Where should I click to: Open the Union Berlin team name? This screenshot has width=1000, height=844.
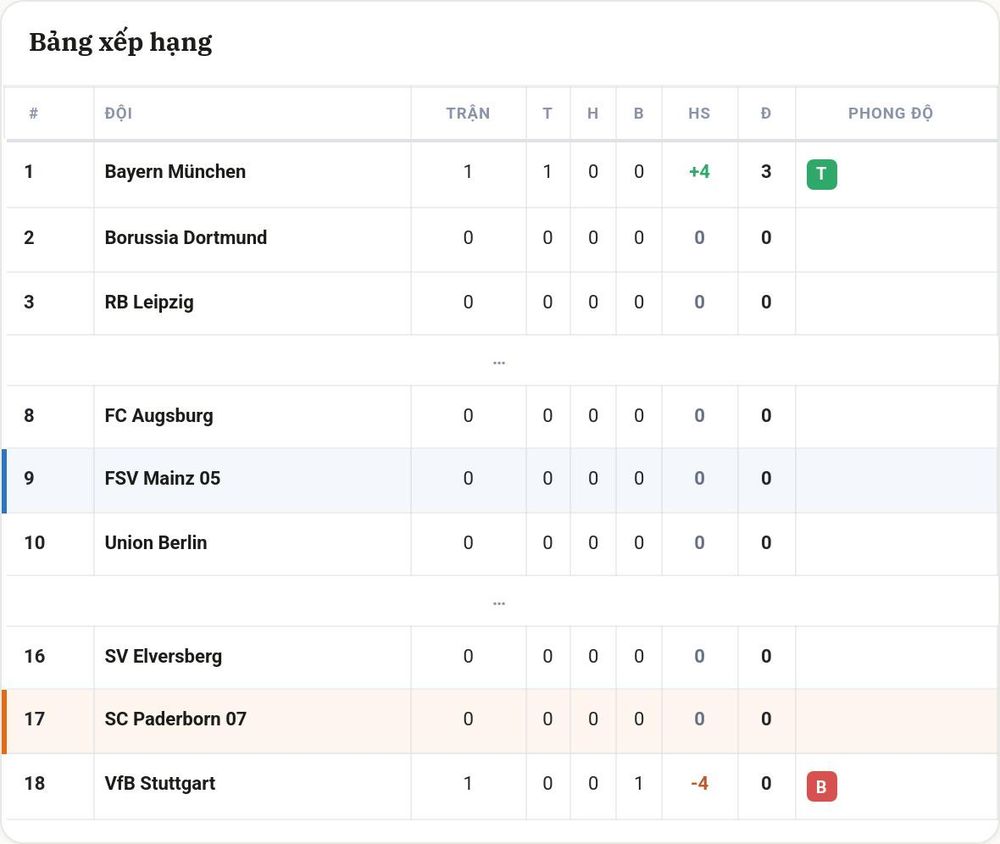point(156,542)
